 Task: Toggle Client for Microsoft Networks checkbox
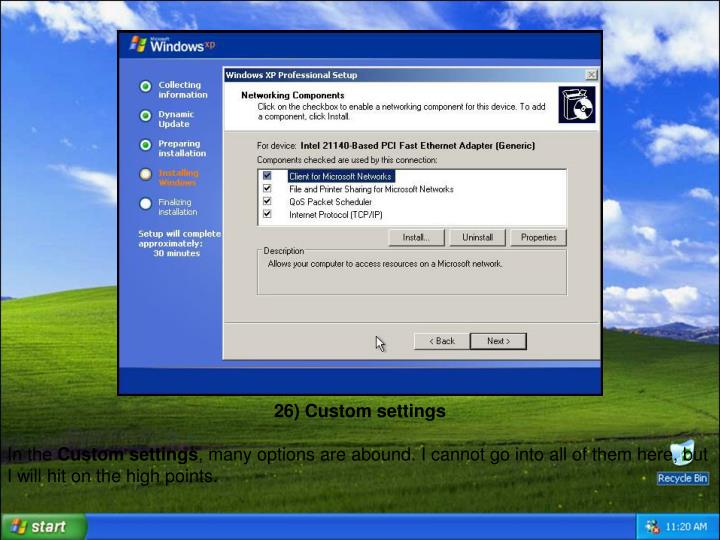point(267,176)
